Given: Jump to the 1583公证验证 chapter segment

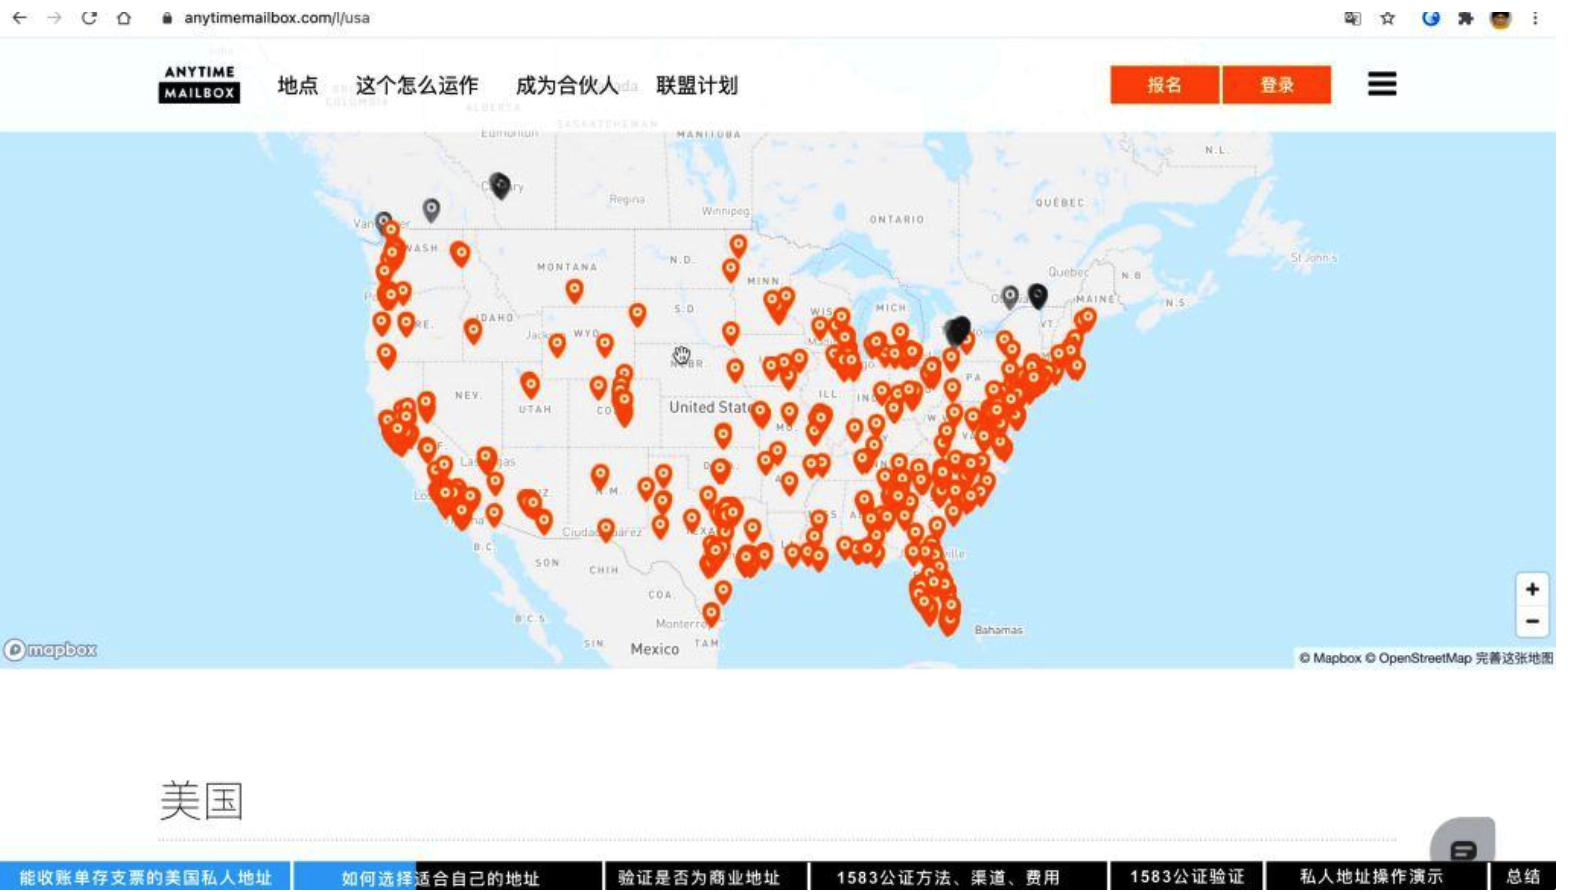Looking at the screenshot, I should (x=1186, y=877).
